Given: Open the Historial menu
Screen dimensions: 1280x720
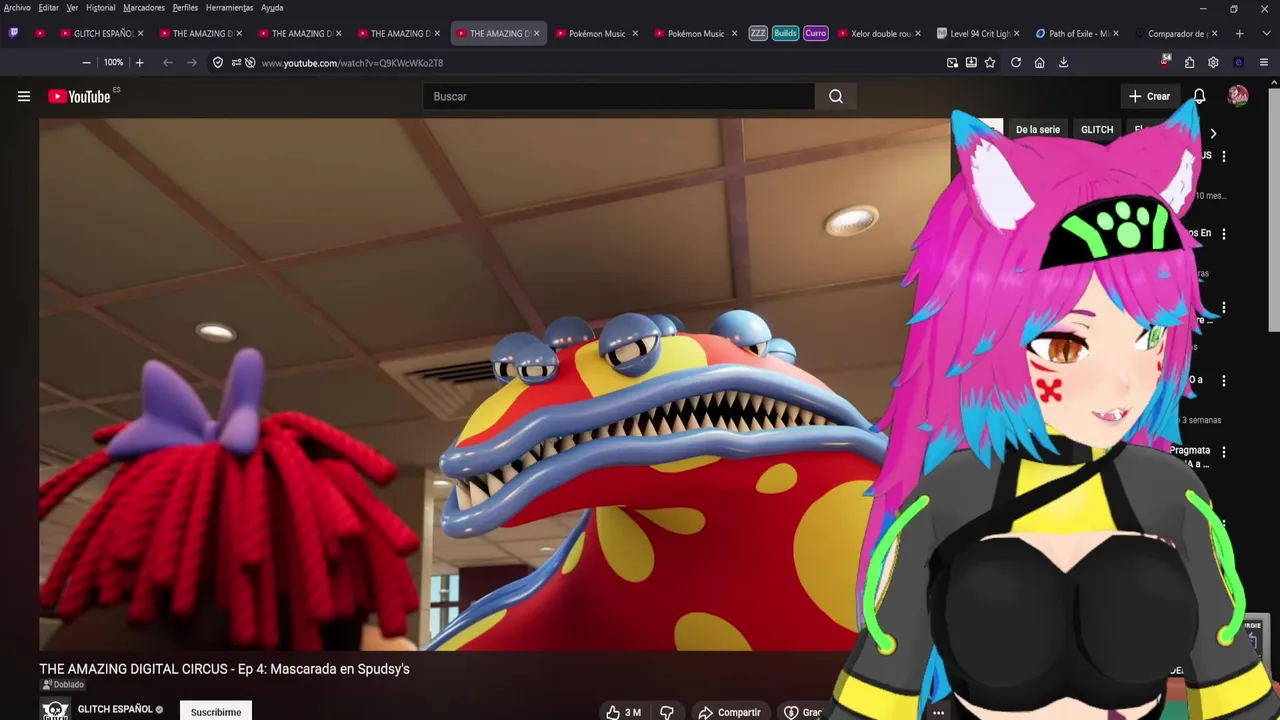Looking at the screenshot, I should [100, 7].
